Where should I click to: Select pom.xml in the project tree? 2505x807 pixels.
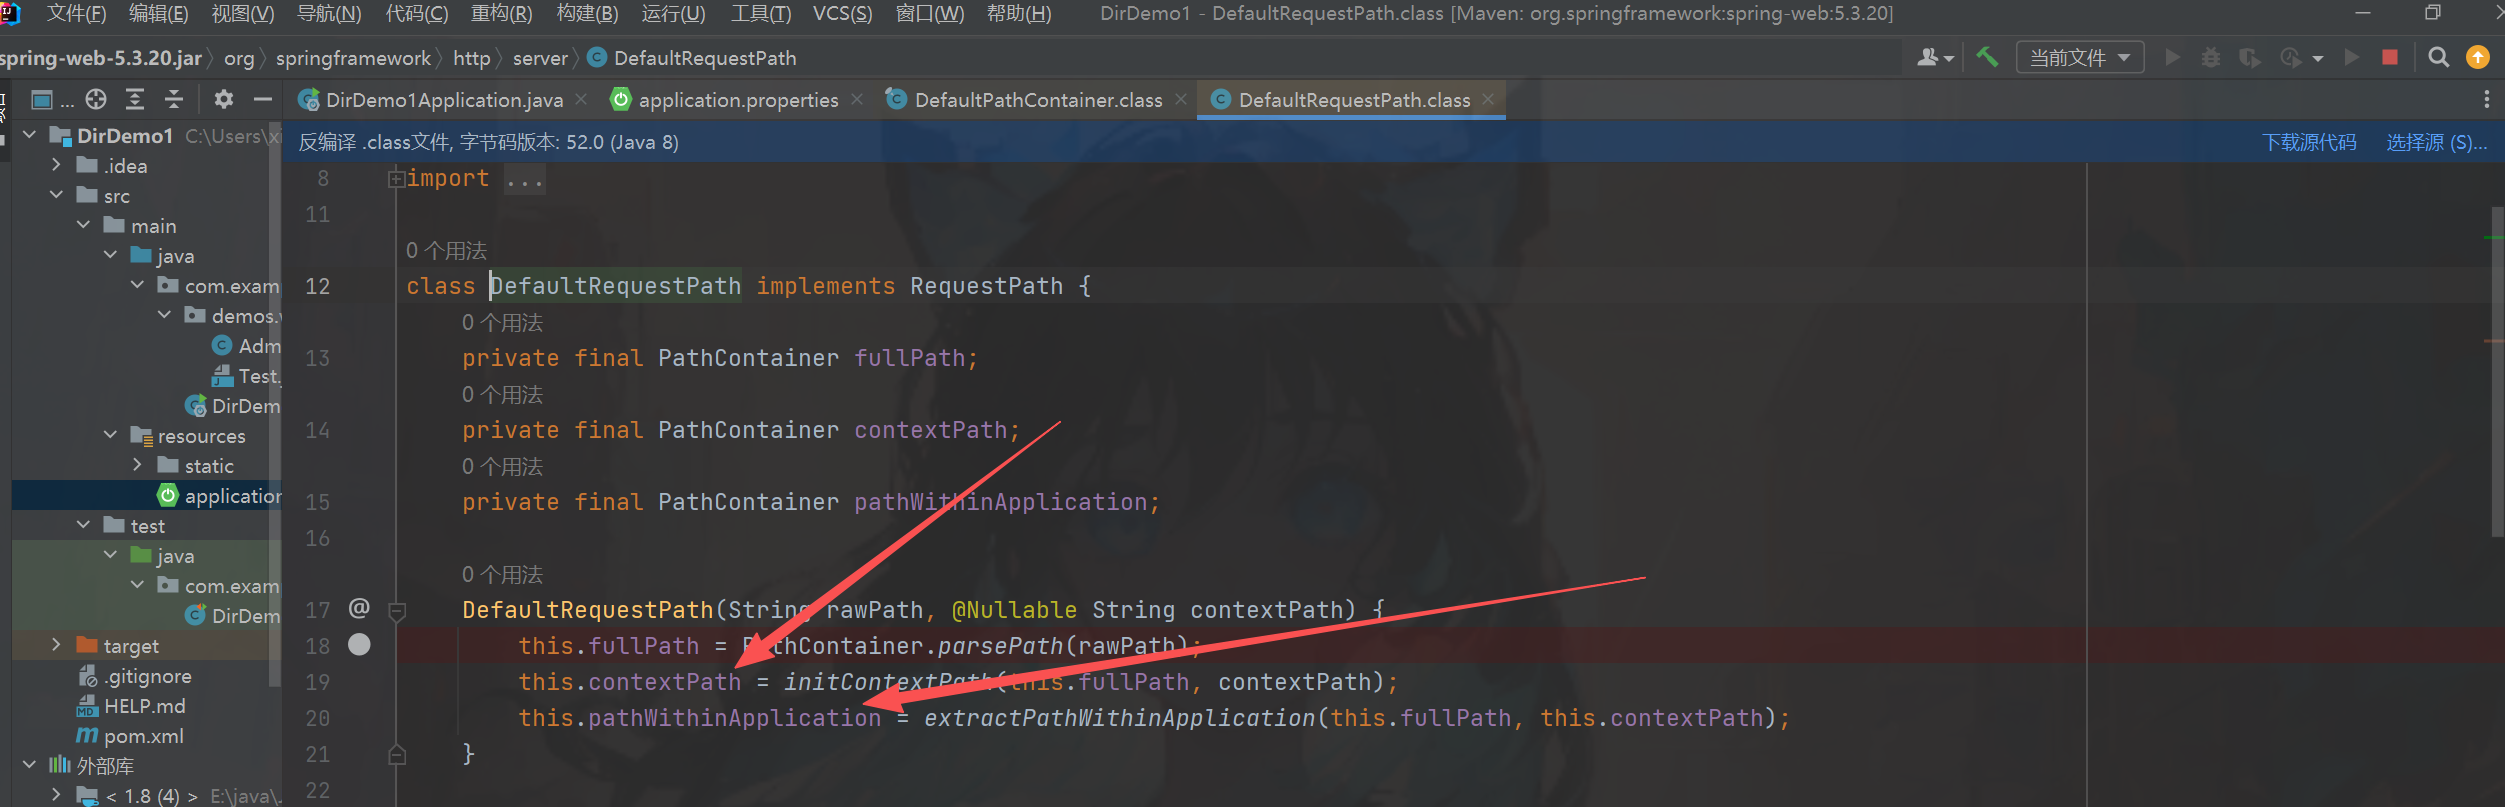tap(144, 736)
